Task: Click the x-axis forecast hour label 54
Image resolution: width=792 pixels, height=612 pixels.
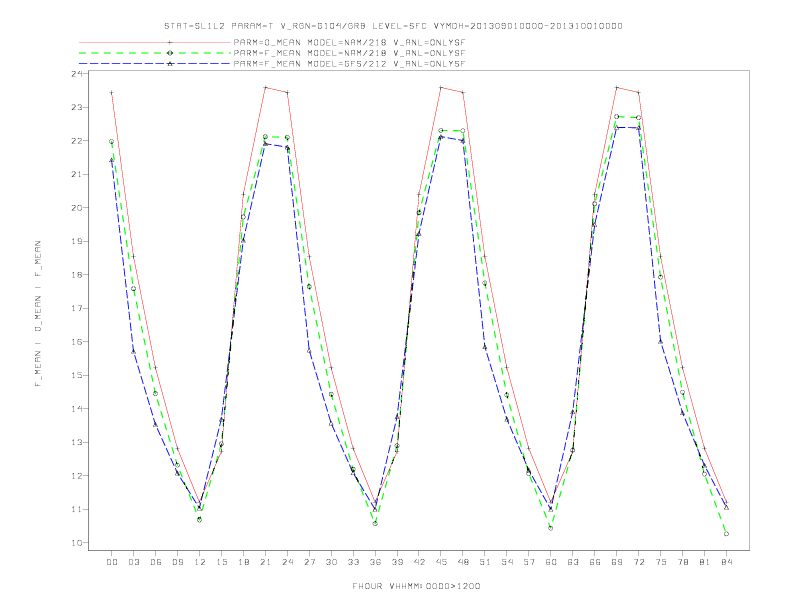Action: [507, 562]
